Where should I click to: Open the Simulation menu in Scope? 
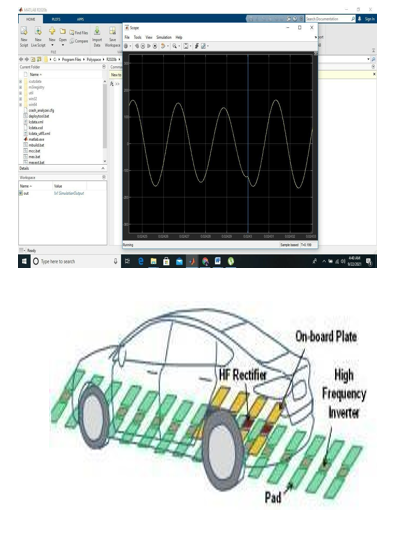[164, 37]
